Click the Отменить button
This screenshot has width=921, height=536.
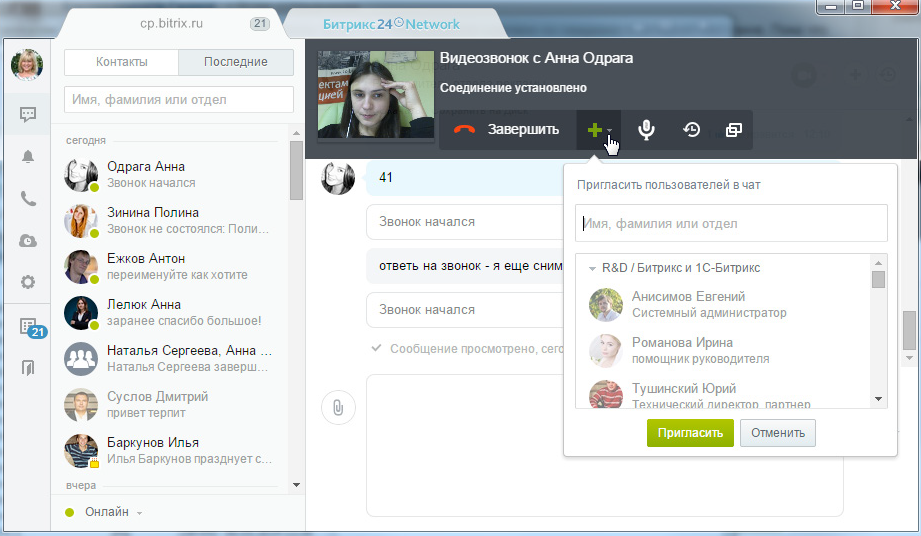coord(778,432)
